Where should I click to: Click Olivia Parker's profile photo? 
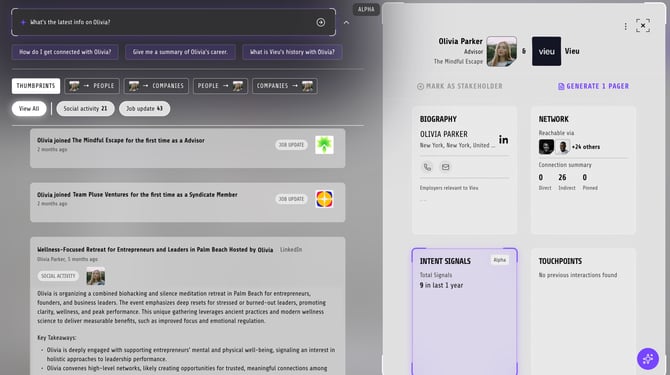(502, 51)
